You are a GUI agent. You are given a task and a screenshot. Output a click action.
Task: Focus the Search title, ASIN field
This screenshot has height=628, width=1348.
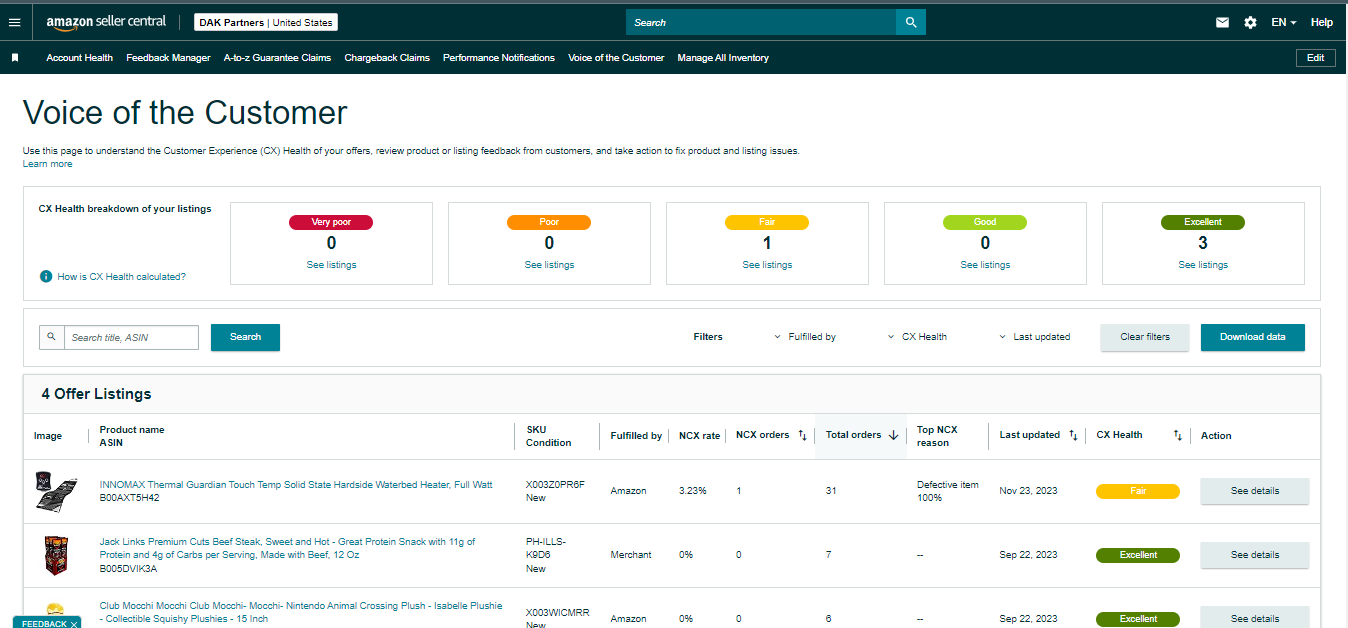tap(131, 337)
